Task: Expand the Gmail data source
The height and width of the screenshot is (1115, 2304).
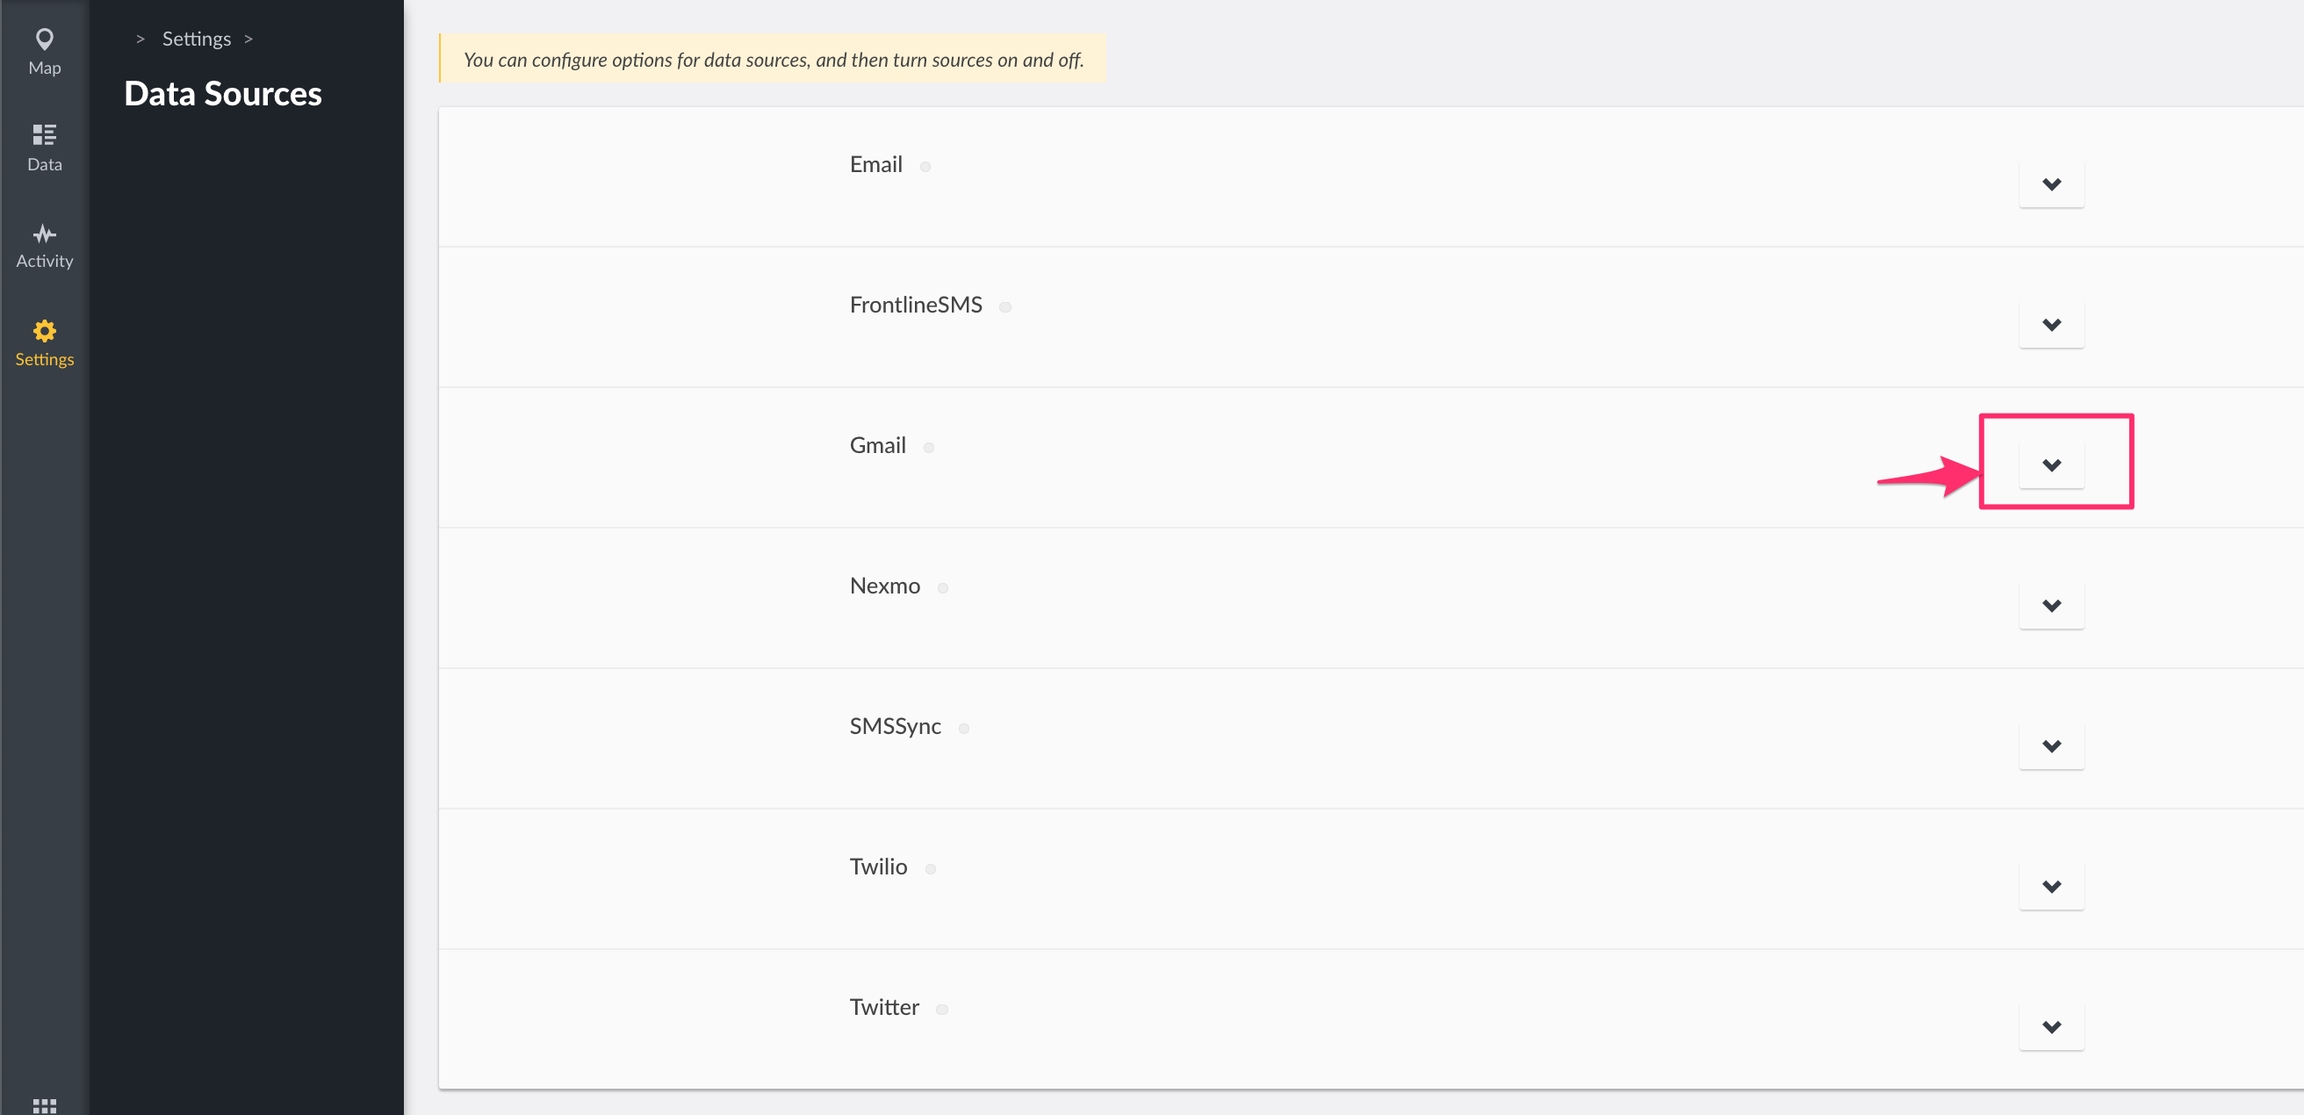Action: 2051,465
